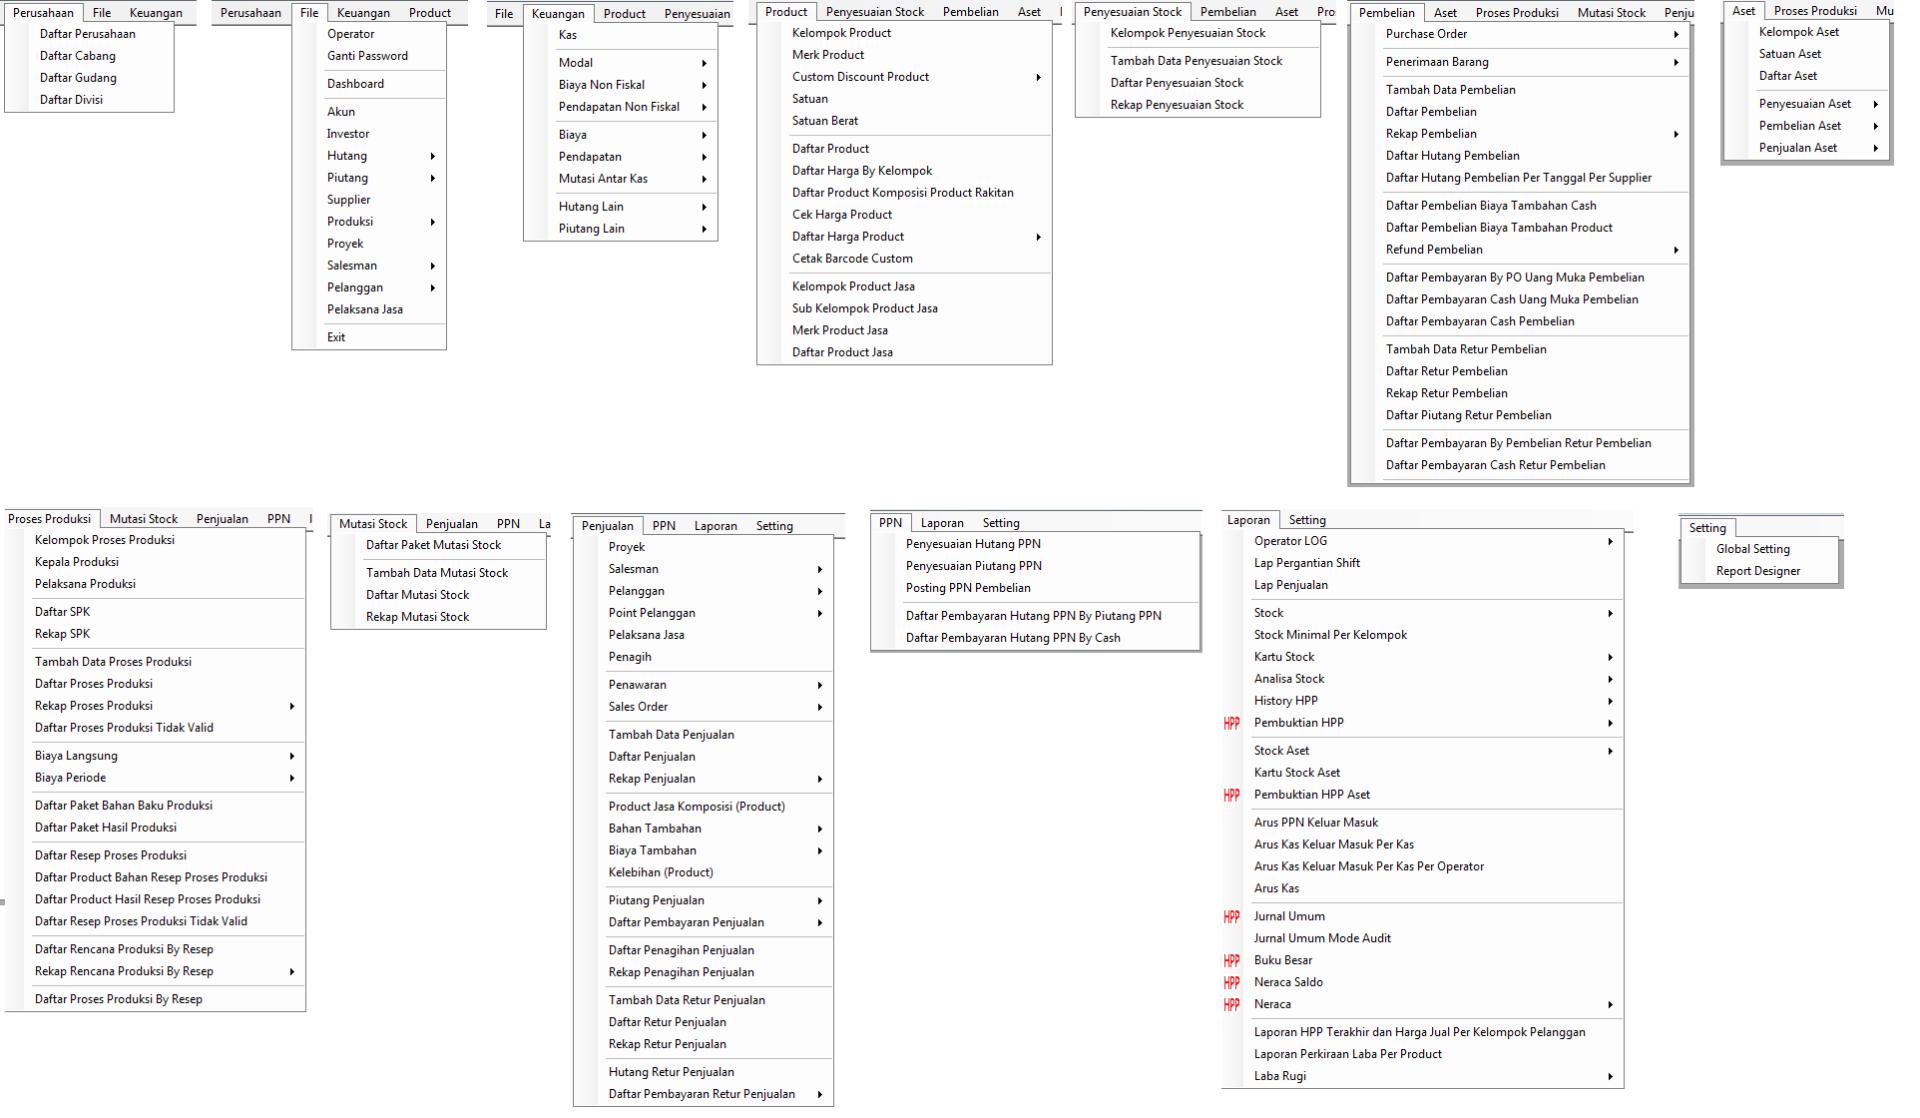This screenshot has height=1118, width=1920.
Task: Expand Laba Rugi submenu arrow
Action: click(x=1610, y=1077)
